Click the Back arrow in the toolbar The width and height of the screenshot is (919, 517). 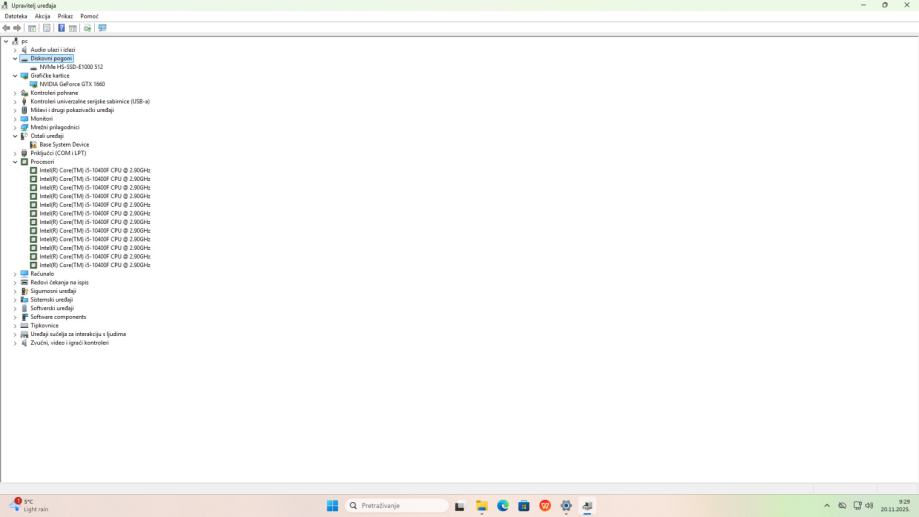6,28
